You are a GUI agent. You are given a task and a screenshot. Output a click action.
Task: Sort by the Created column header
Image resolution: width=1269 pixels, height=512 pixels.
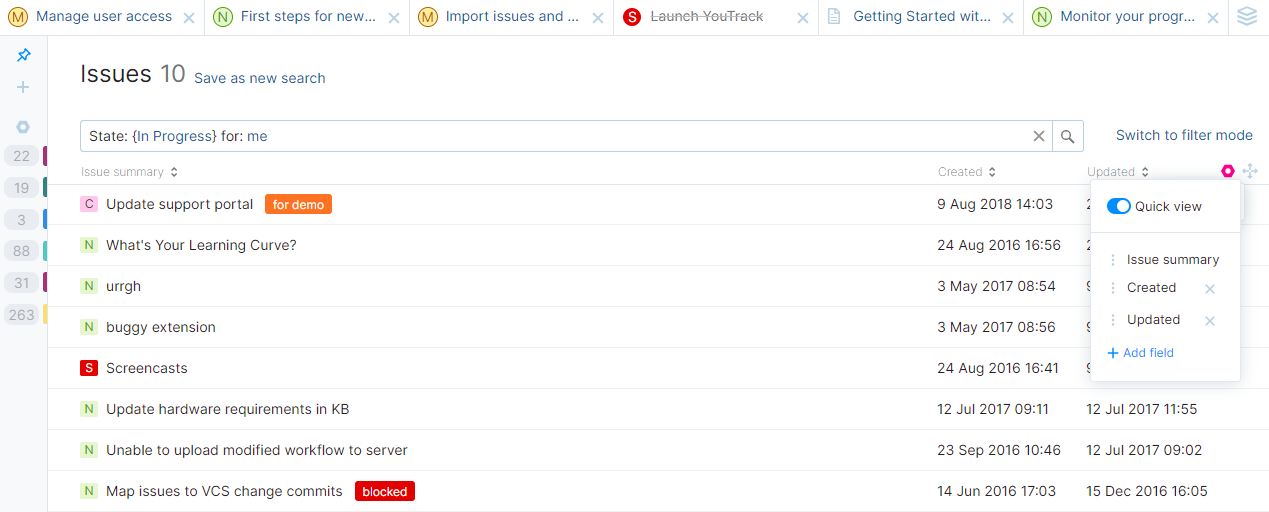point(967,172)
